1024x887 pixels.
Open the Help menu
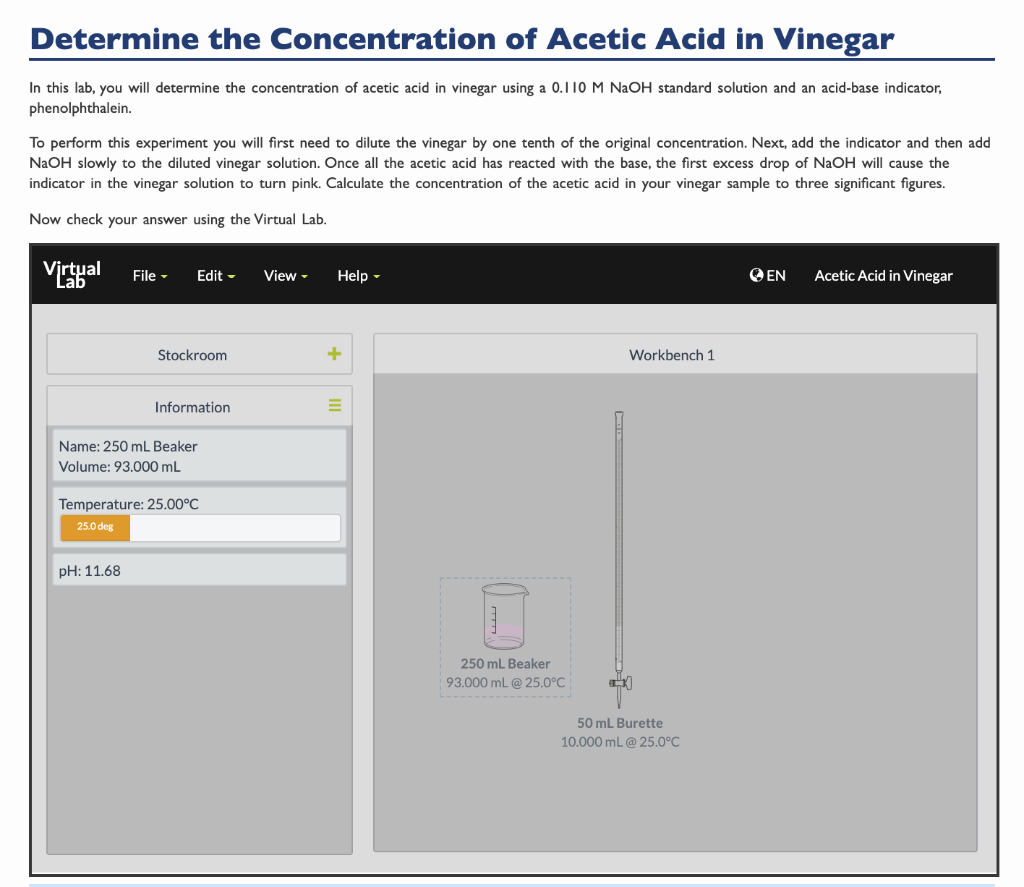point(359,276)
